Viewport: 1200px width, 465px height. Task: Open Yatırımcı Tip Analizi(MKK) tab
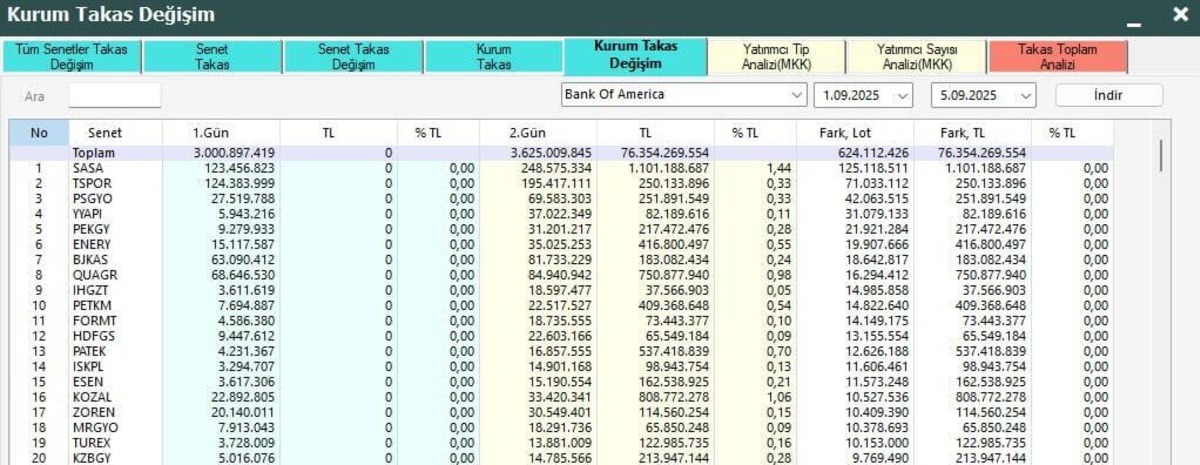[777, 57]
